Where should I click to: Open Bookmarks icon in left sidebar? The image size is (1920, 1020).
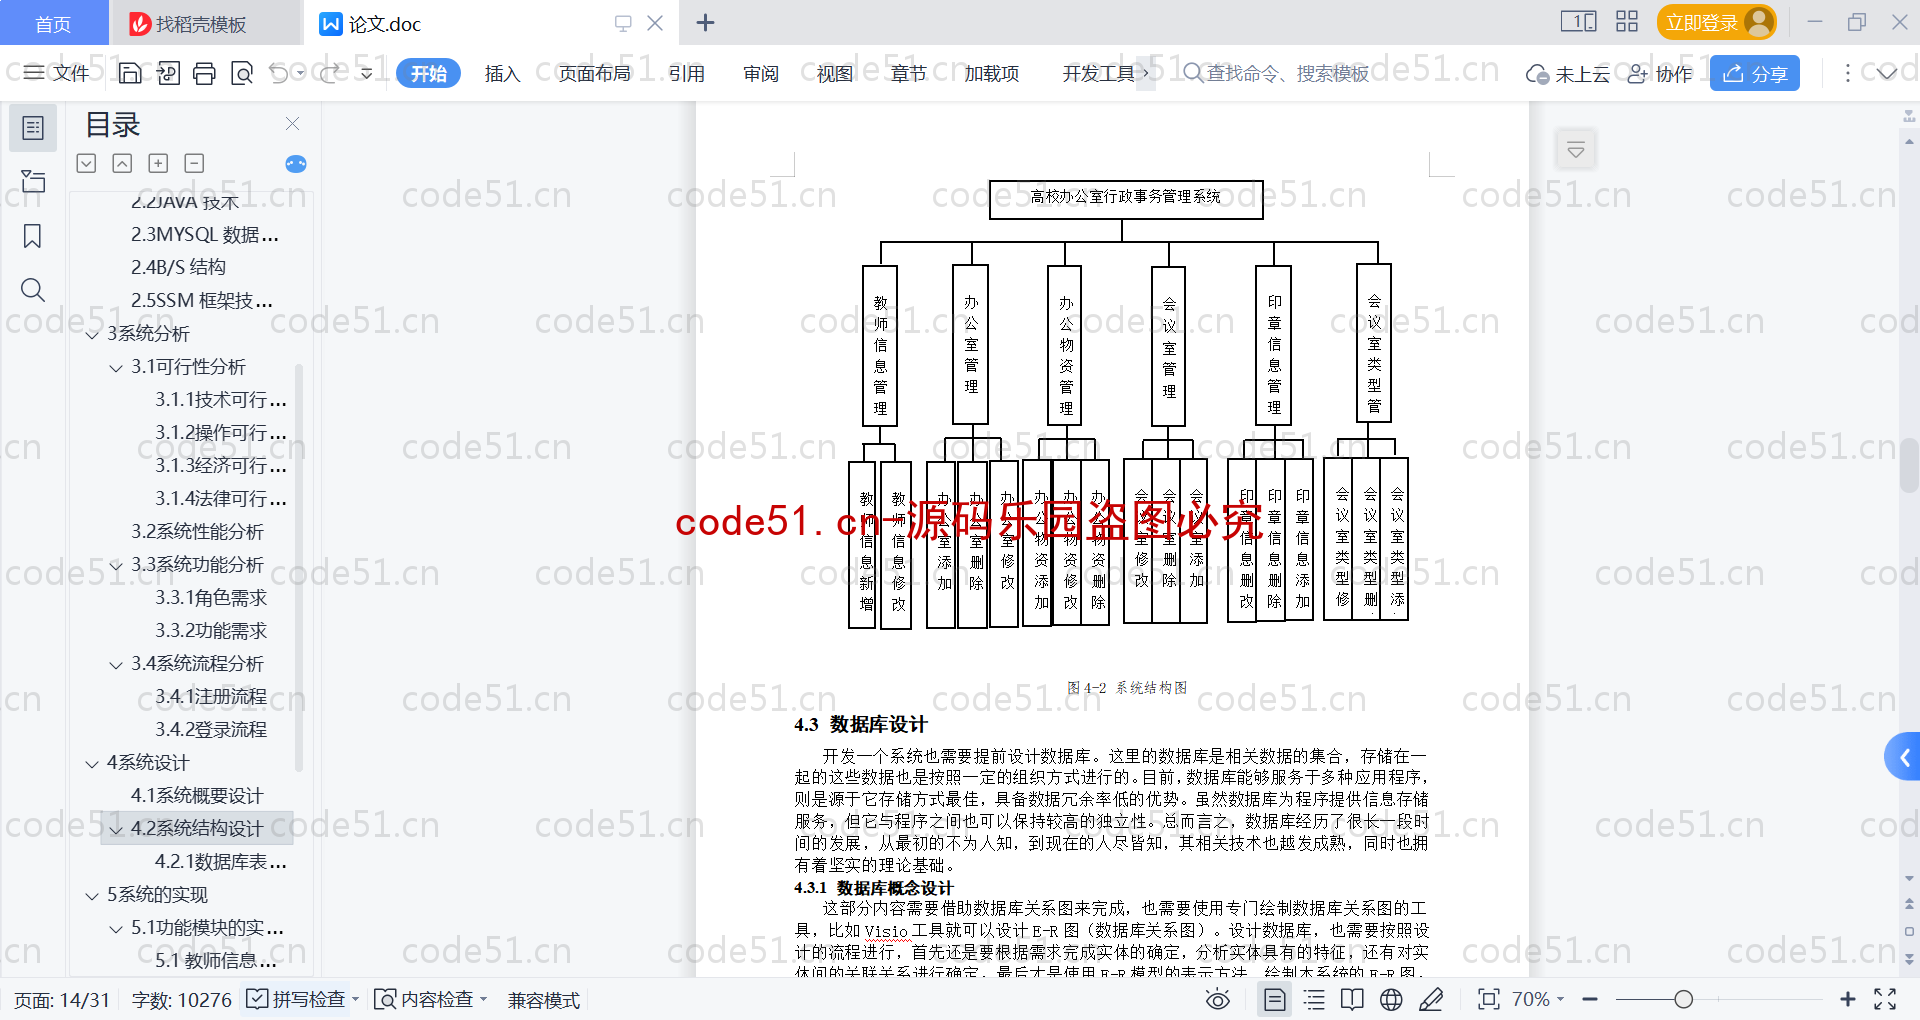pos(33,236)
